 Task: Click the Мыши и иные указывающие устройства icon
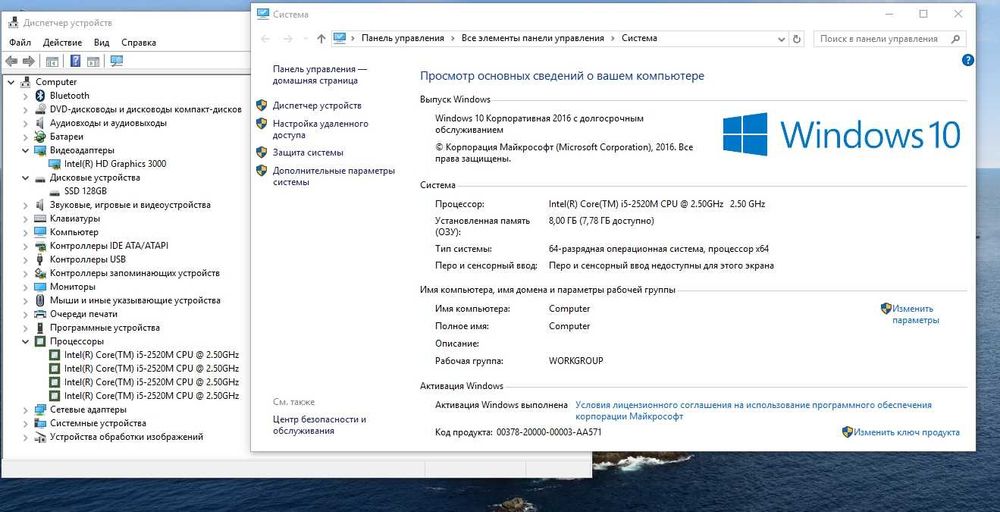[40, 300]
